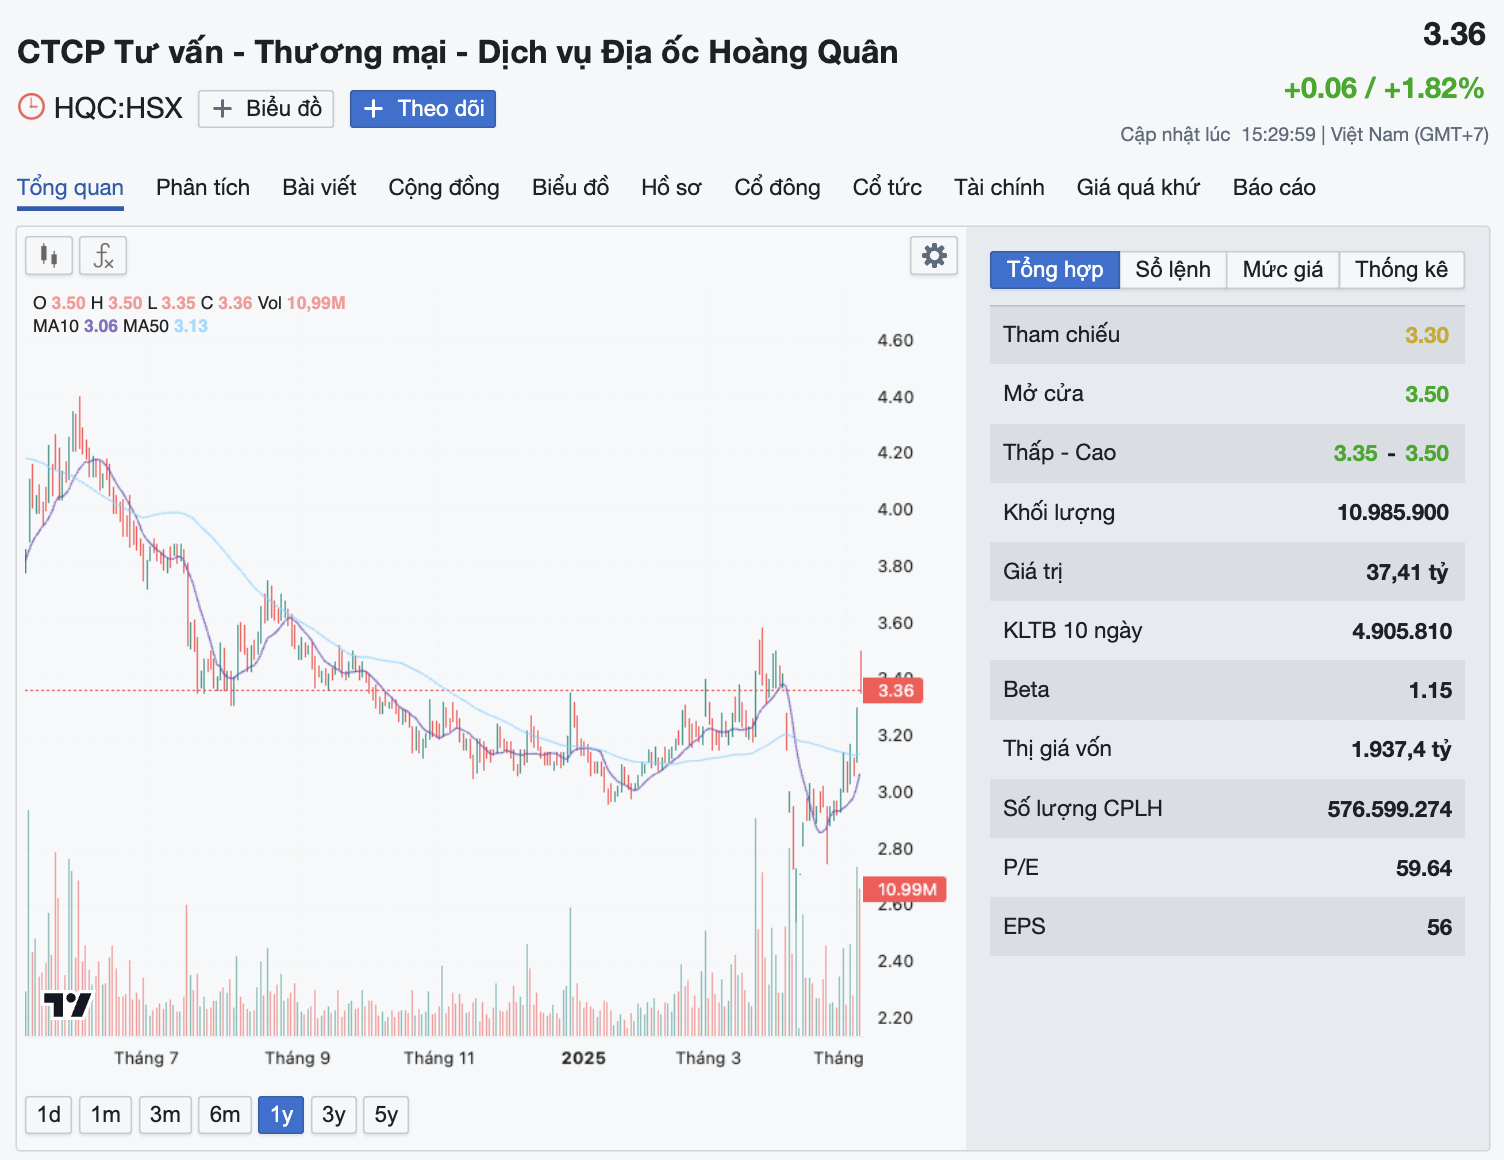This screenshot has width=1504, height=1160.
Task: Click the Số lượng CPLH value 576.599.274
Action: pos(1390,809)
